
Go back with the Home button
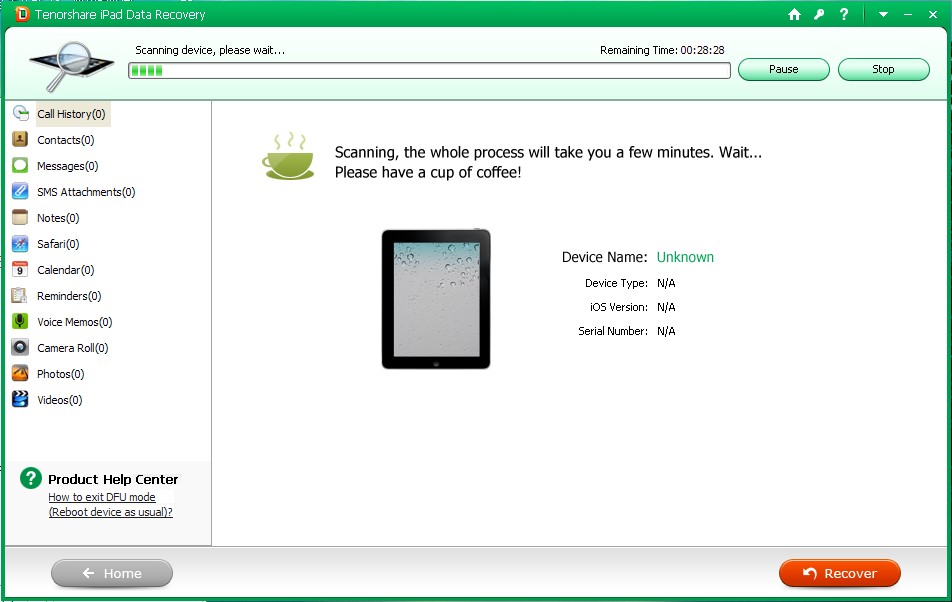[112, 573]
